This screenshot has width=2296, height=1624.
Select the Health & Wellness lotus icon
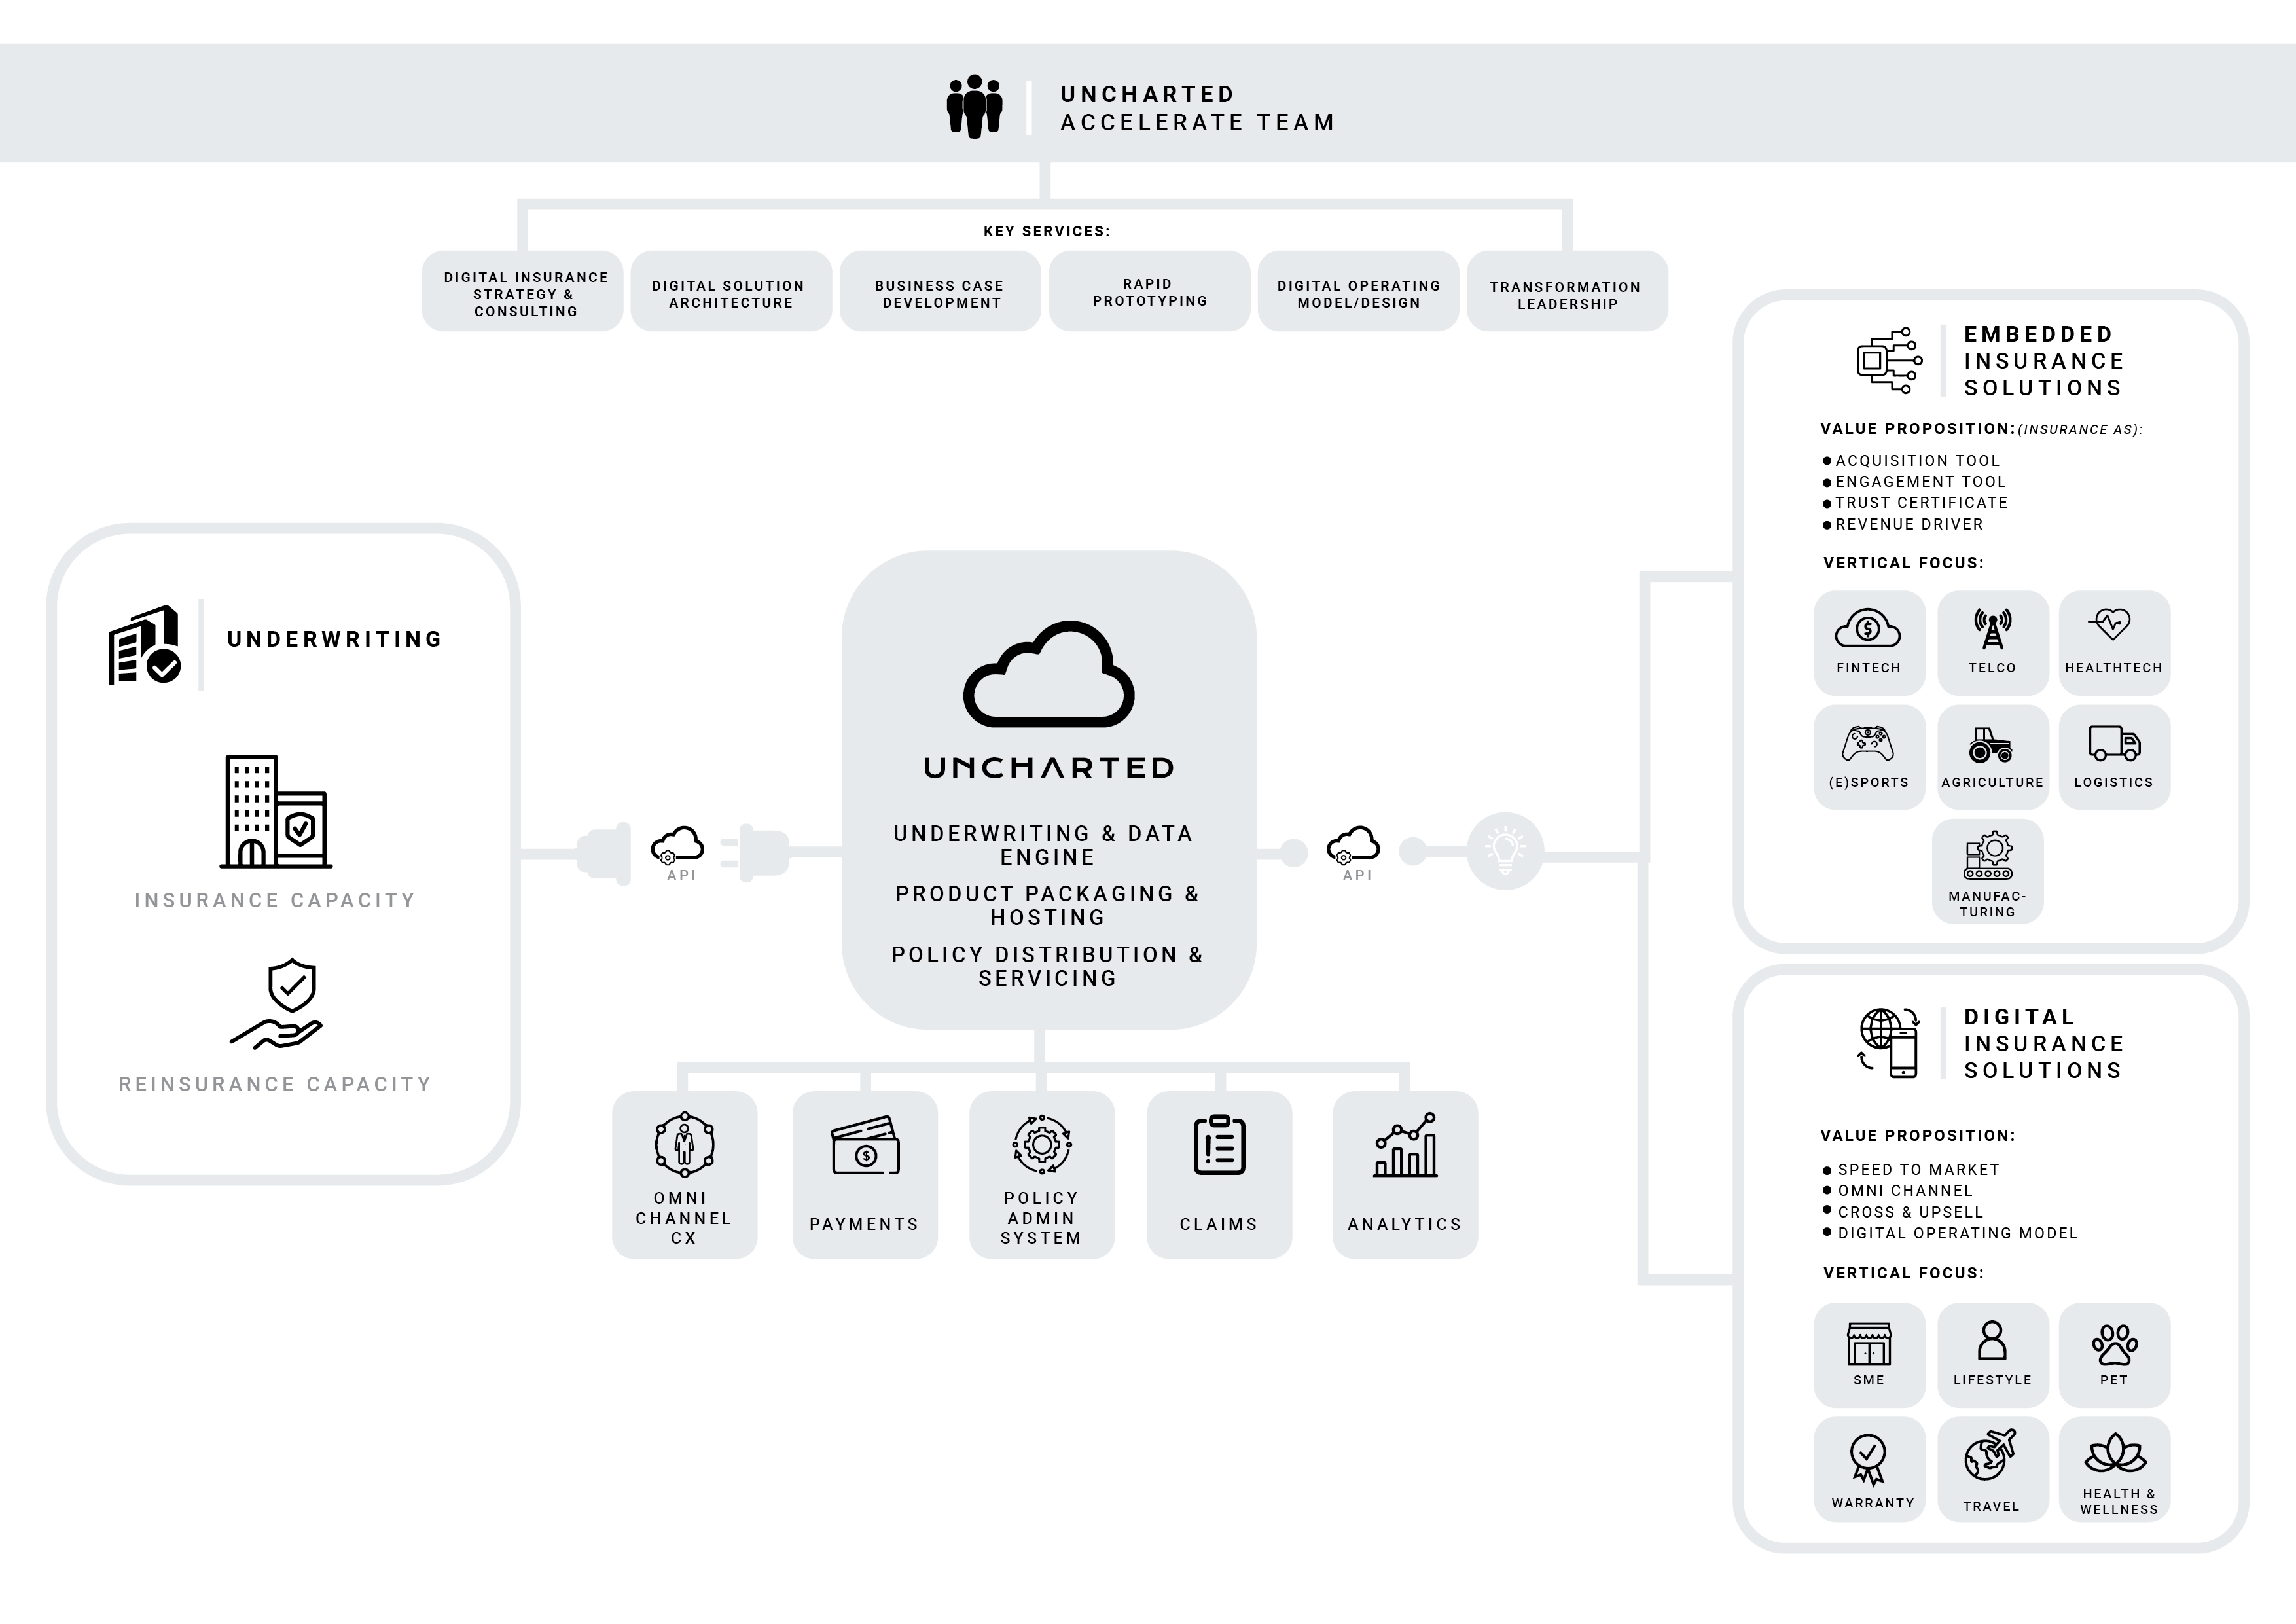[2115, 1453]
